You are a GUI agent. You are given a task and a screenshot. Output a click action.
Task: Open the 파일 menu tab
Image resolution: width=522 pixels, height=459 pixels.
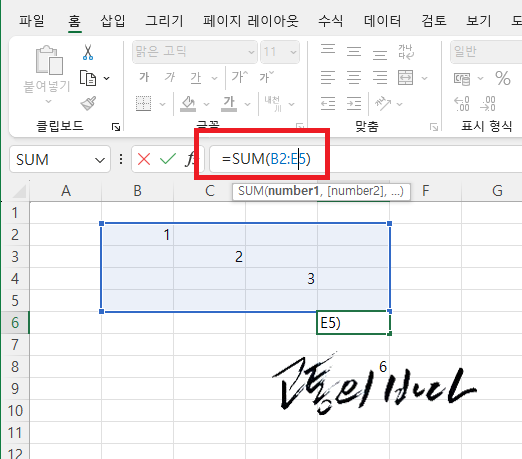point(31,21)
